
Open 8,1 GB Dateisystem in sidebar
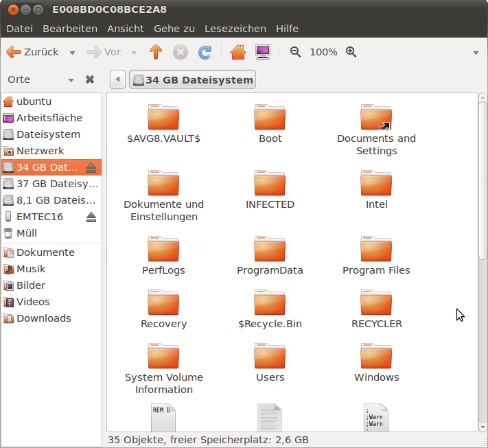51,200
